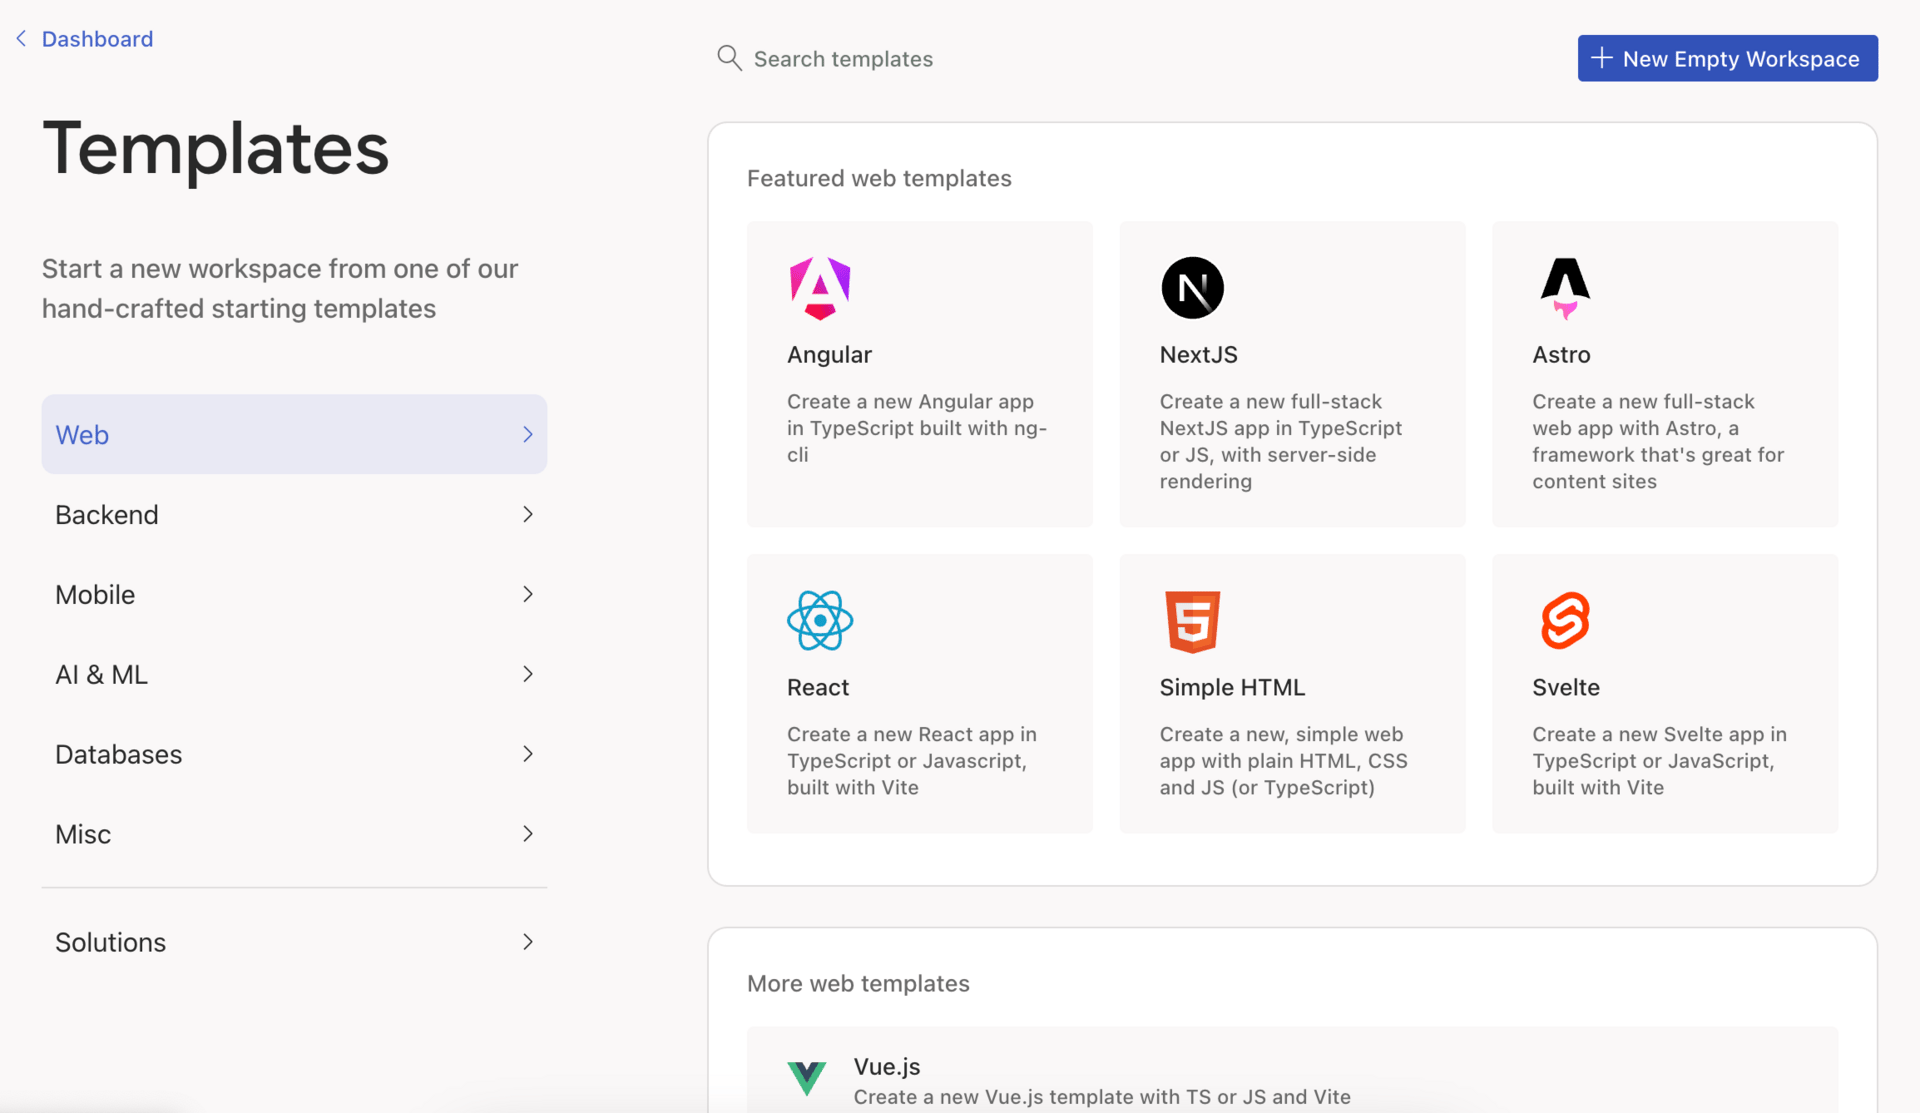Viewport: 1920px width, 1113px height.
Task: Expand the Backend category chevron
Action: (528, 514)
